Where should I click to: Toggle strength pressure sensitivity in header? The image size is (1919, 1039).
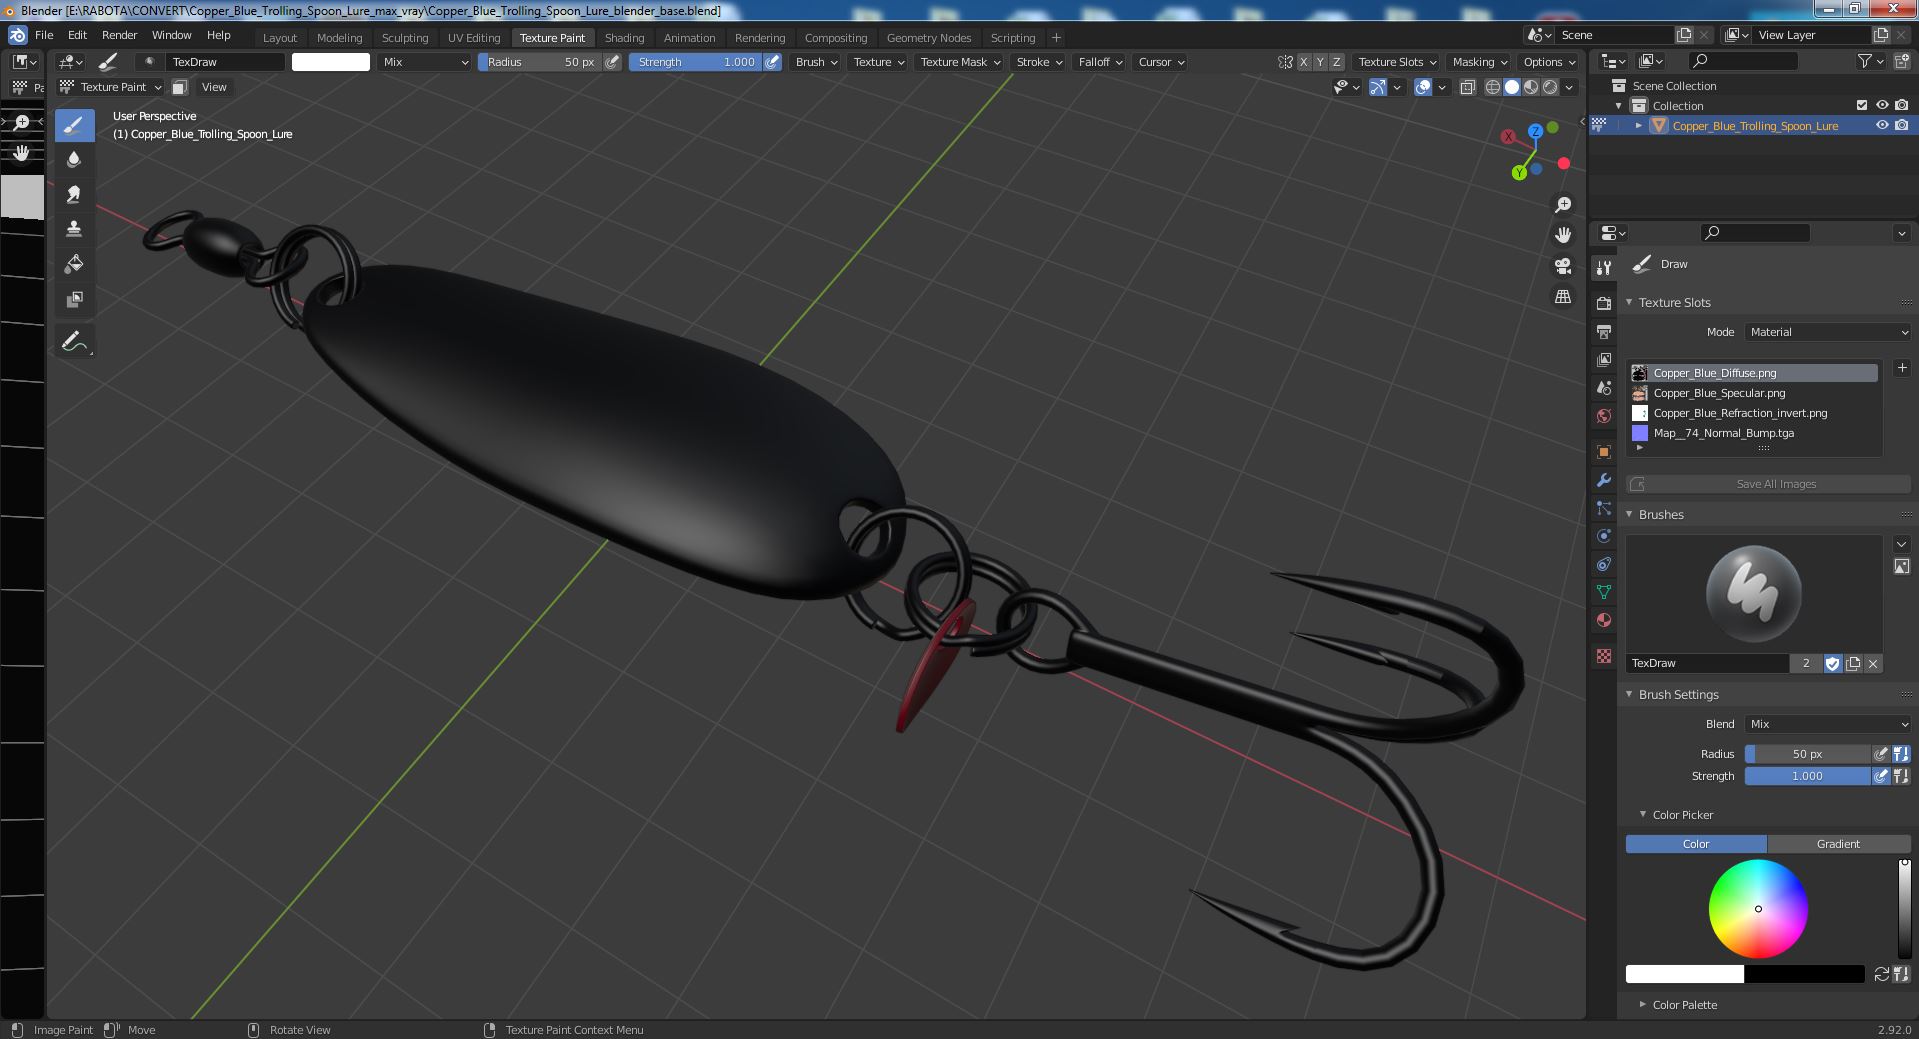point(772,62)
